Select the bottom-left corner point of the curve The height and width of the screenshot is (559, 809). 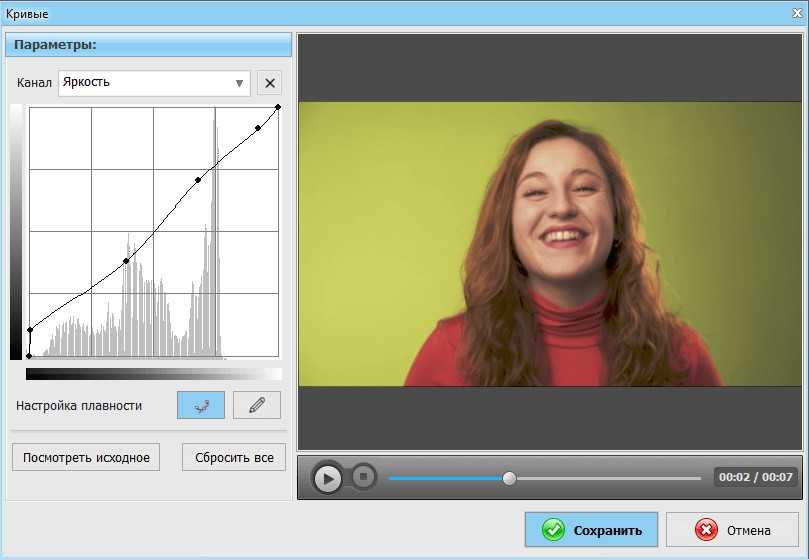pos(29,355)
